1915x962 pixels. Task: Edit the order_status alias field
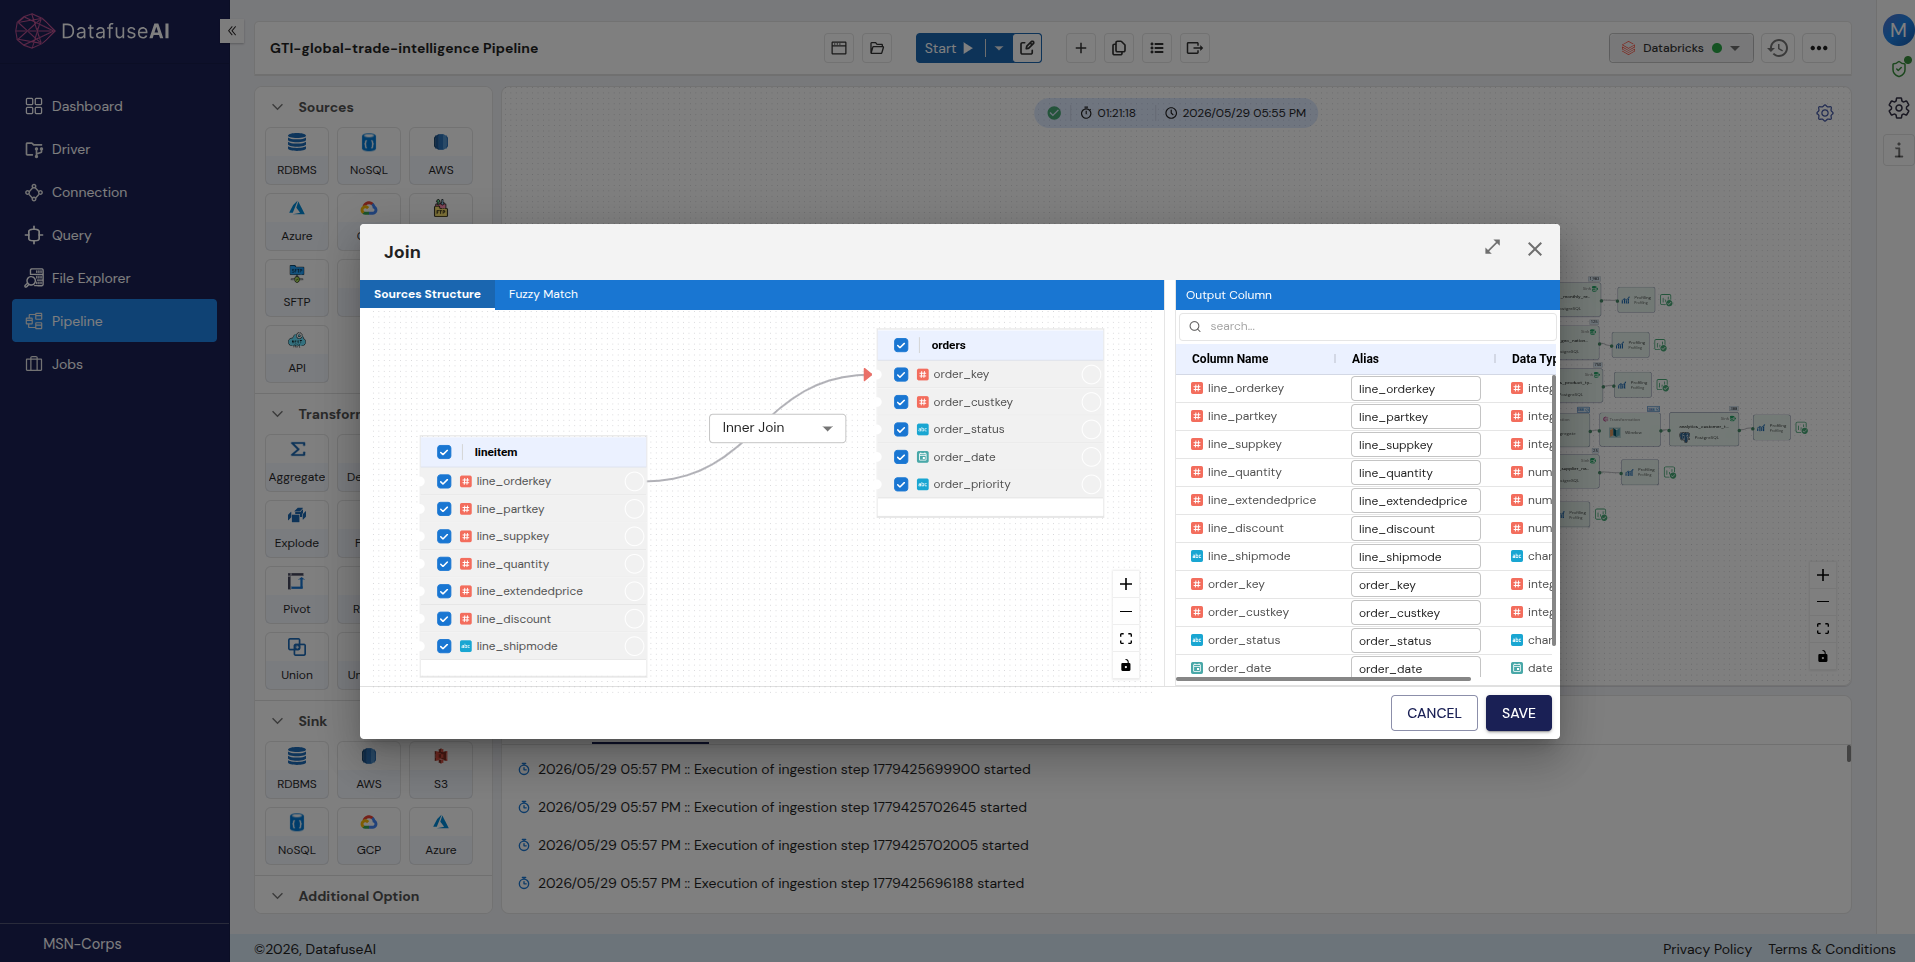click(1415, 641)
